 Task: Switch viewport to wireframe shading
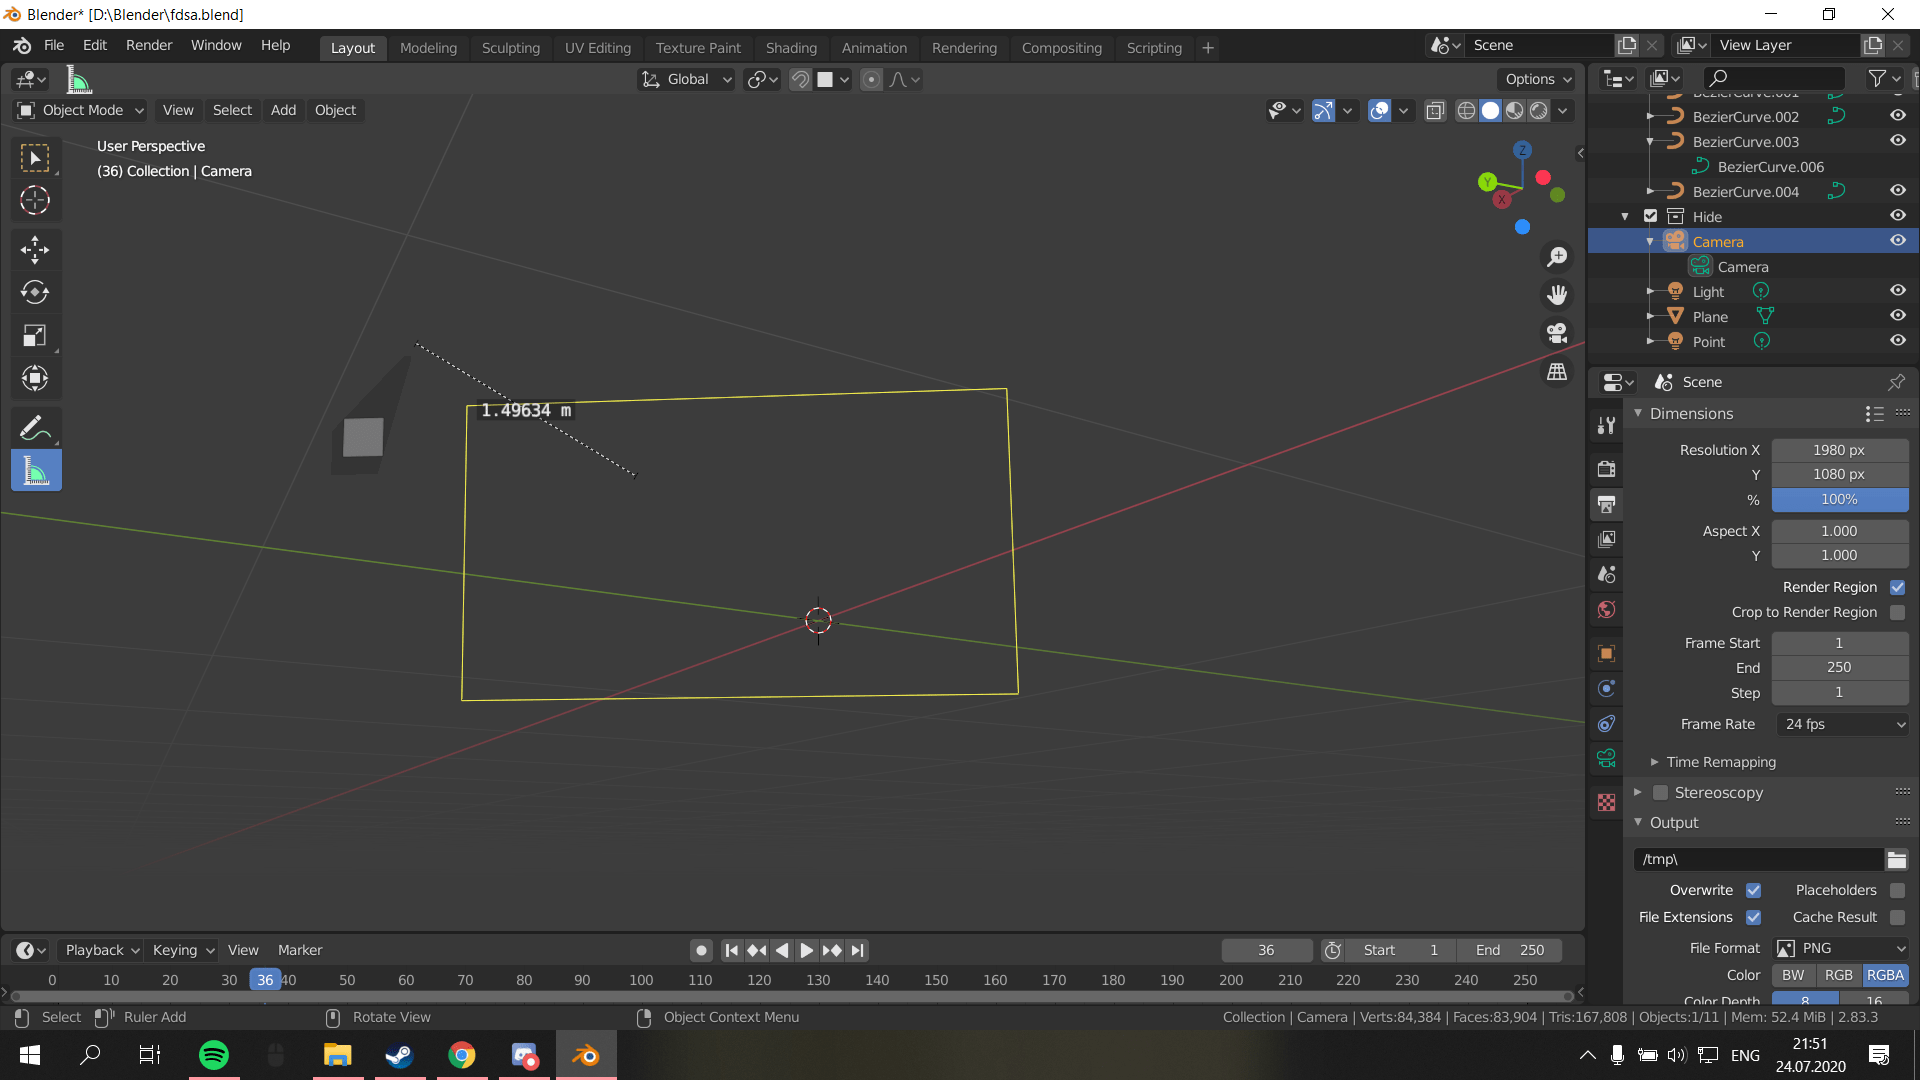point(1465,111)
